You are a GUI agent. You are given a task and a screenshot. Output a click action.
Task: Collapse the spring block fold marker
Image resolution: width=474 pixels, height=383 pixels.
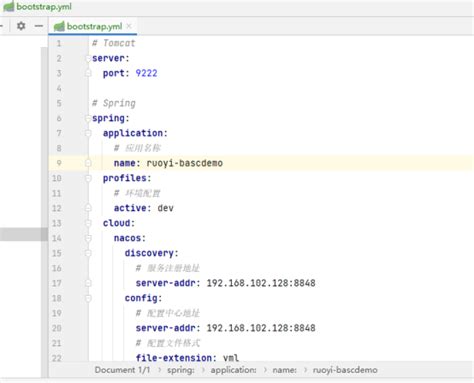88,118
